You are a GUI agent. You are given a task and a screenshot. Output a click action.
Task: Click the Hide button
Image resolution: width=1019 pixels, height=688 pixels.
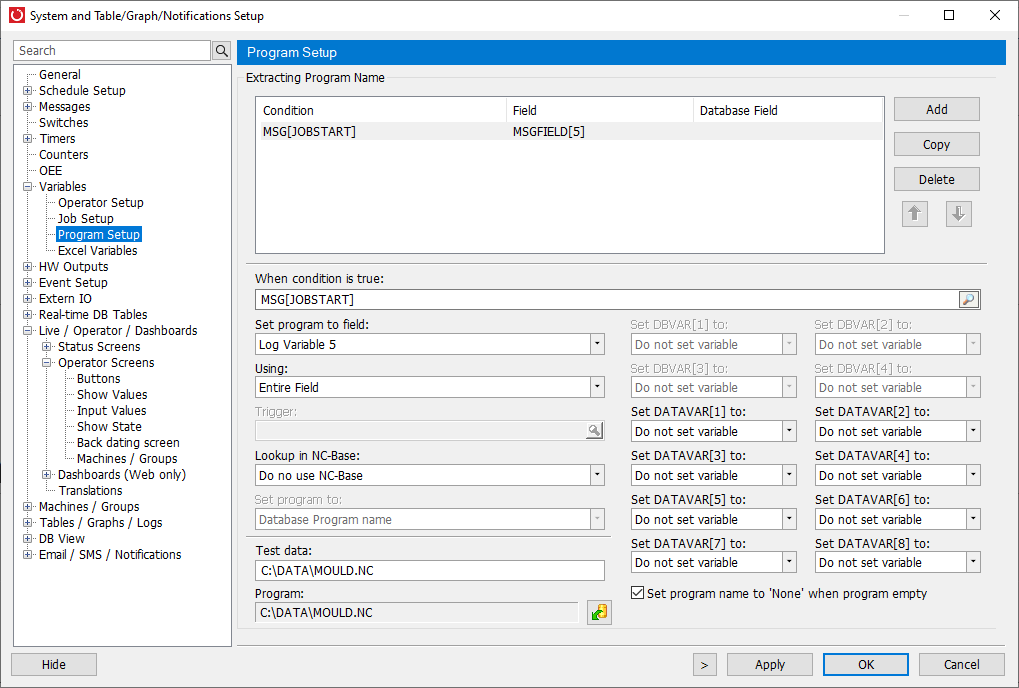click(x=54, y=665)
